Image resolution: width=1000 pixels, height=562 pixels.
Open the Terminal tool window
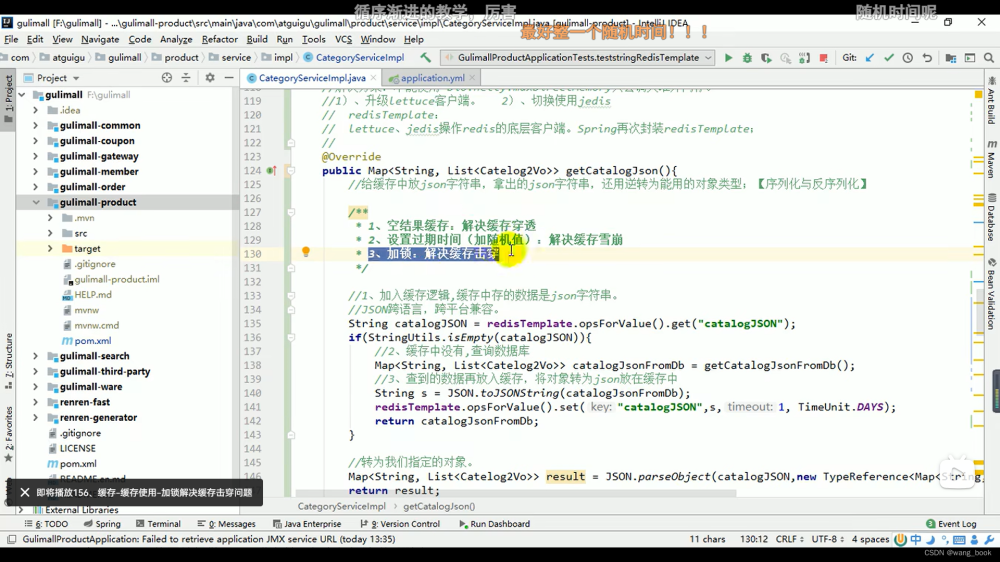pyautogui.click(x=158, y=524)
